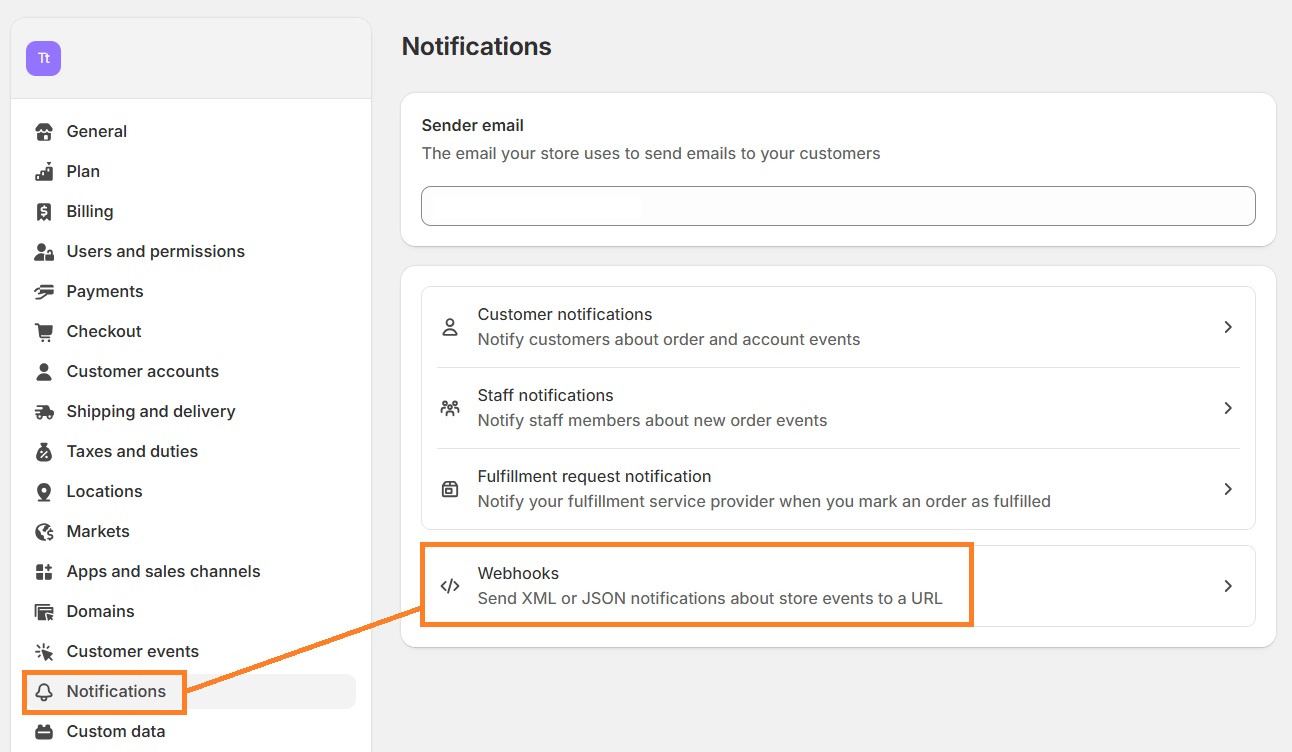1292x752 pixels.
Task: Open Customer notifications via its chevron
Action: point(1228,327)
